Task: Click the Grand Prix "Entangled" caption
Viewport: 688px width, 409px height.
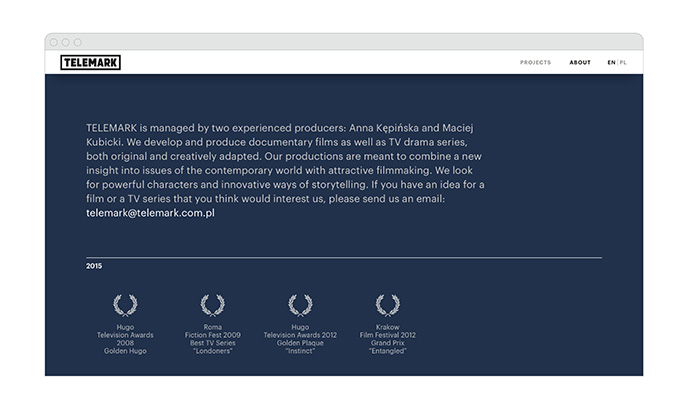Action: click(387, 347)
